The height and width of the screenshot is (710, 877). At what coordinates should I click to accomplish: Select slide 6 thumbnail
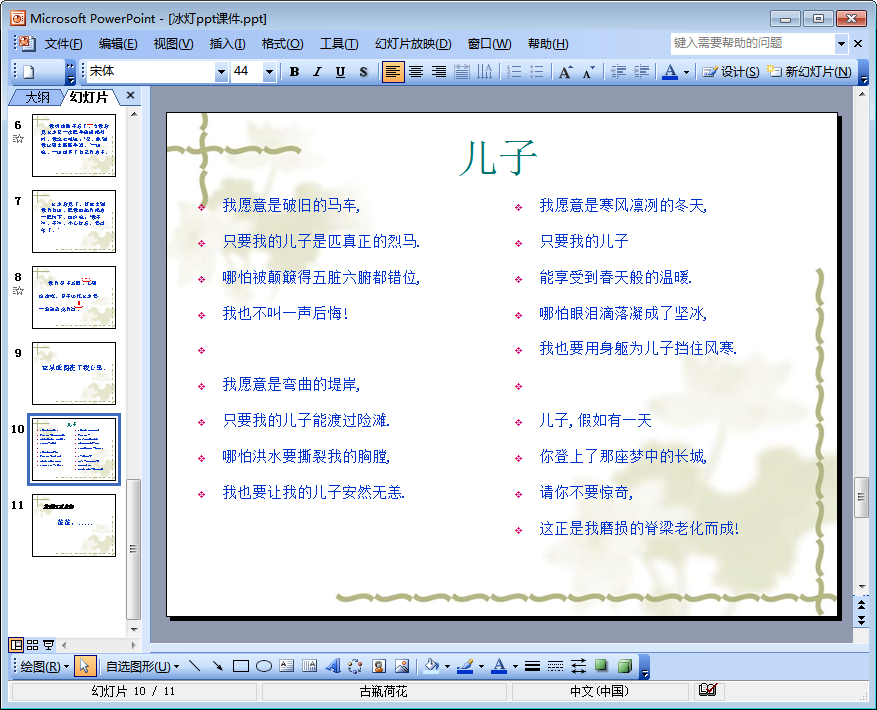click(x=74, y=145)
